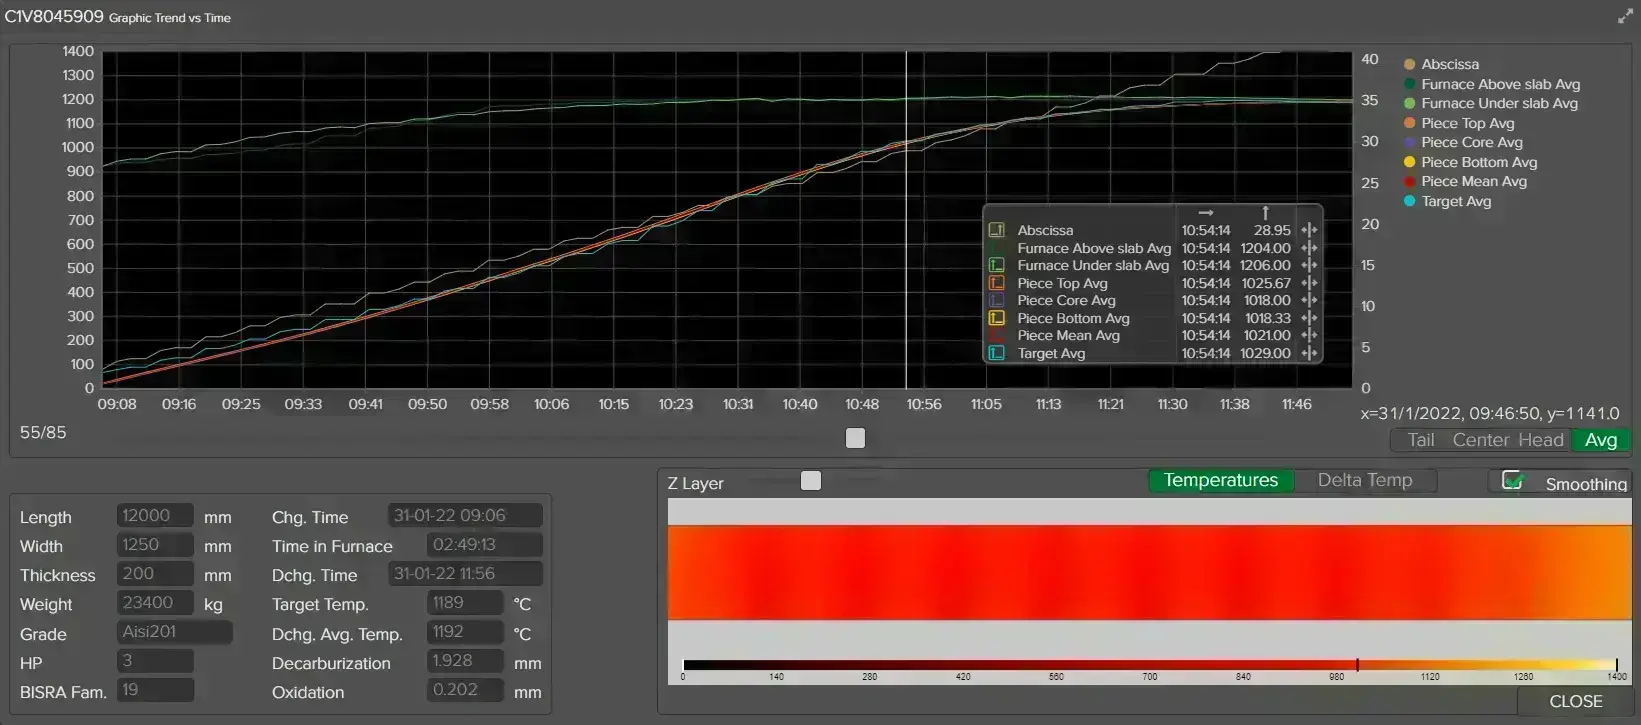
Task: Click the 10:56 time axis label
Action: point(924,404)
